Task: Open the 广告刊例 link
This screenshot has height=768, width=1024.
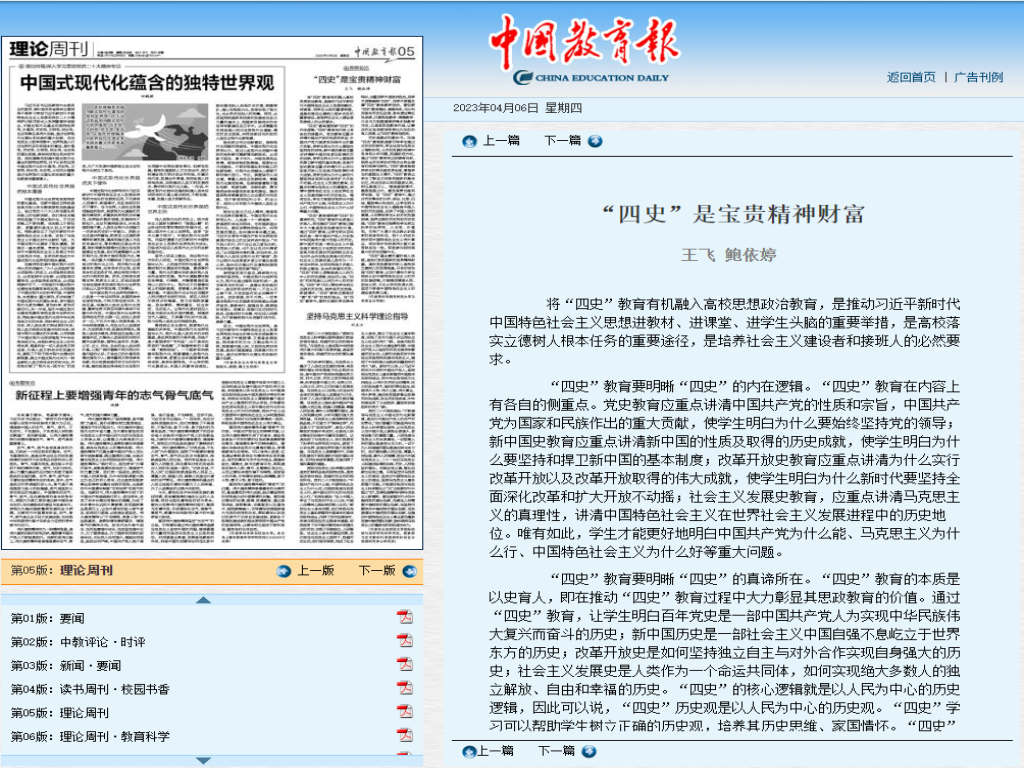Action: point(978,77)
